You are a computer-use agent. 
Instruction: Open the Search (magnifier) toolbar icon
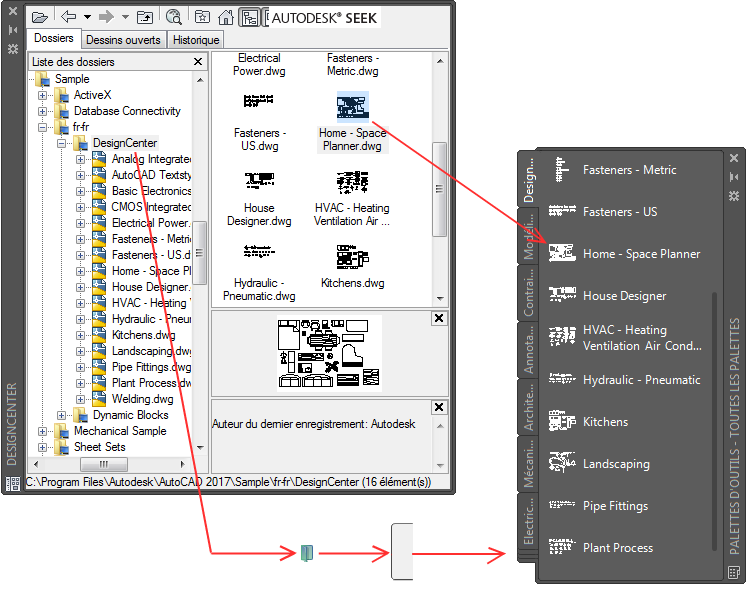tap(174, 18)
